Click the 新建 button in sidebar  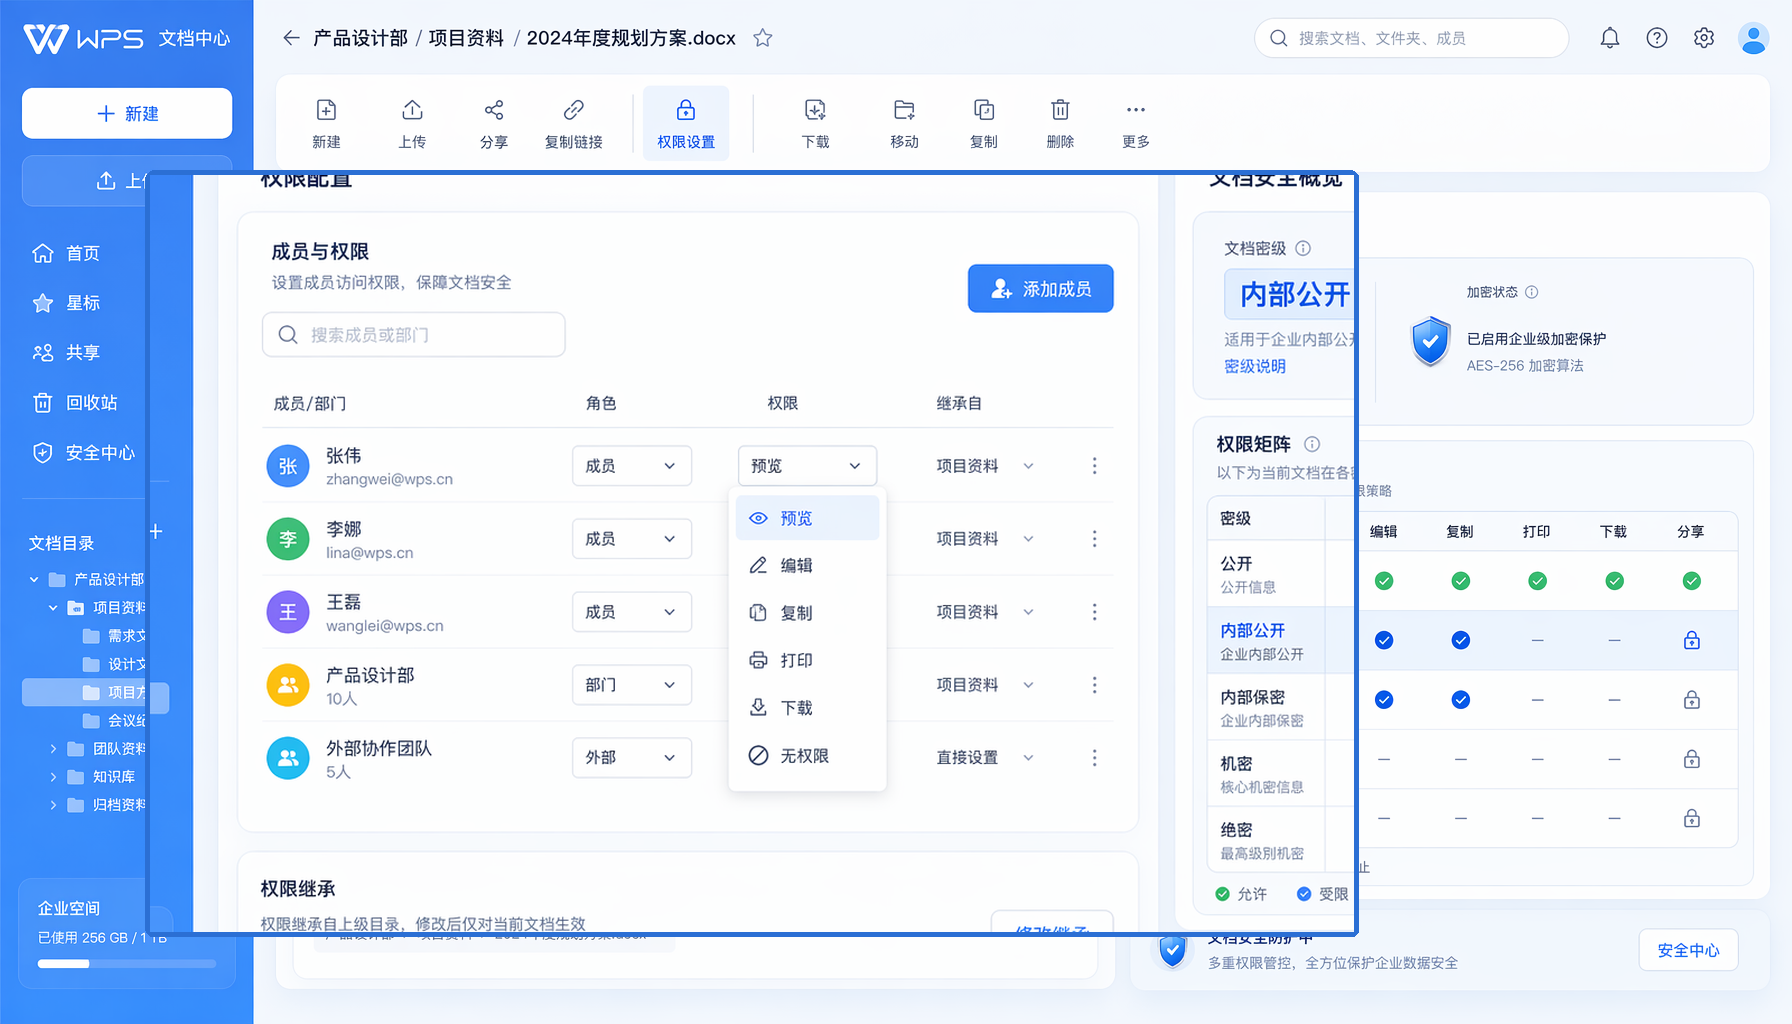127,113
